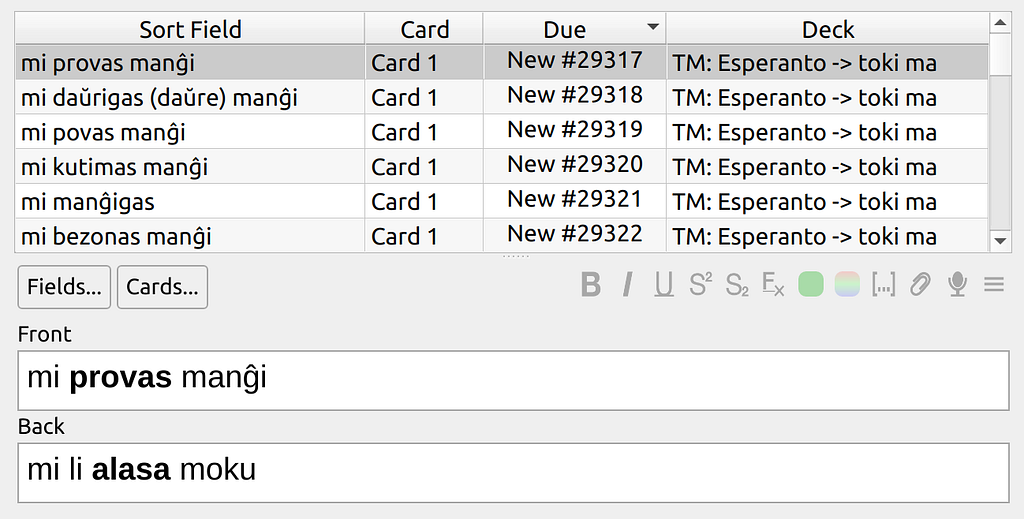Record audio with microphone icon
This screenshot has width=1024, height=519.
click(x=957, y=285)
